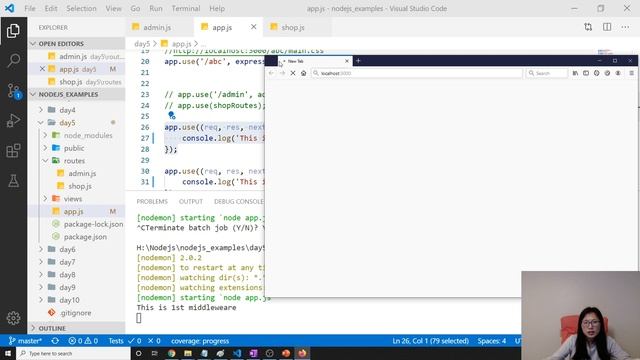
Task: Click the Firefox back arrow
Action: pos(271,73)
